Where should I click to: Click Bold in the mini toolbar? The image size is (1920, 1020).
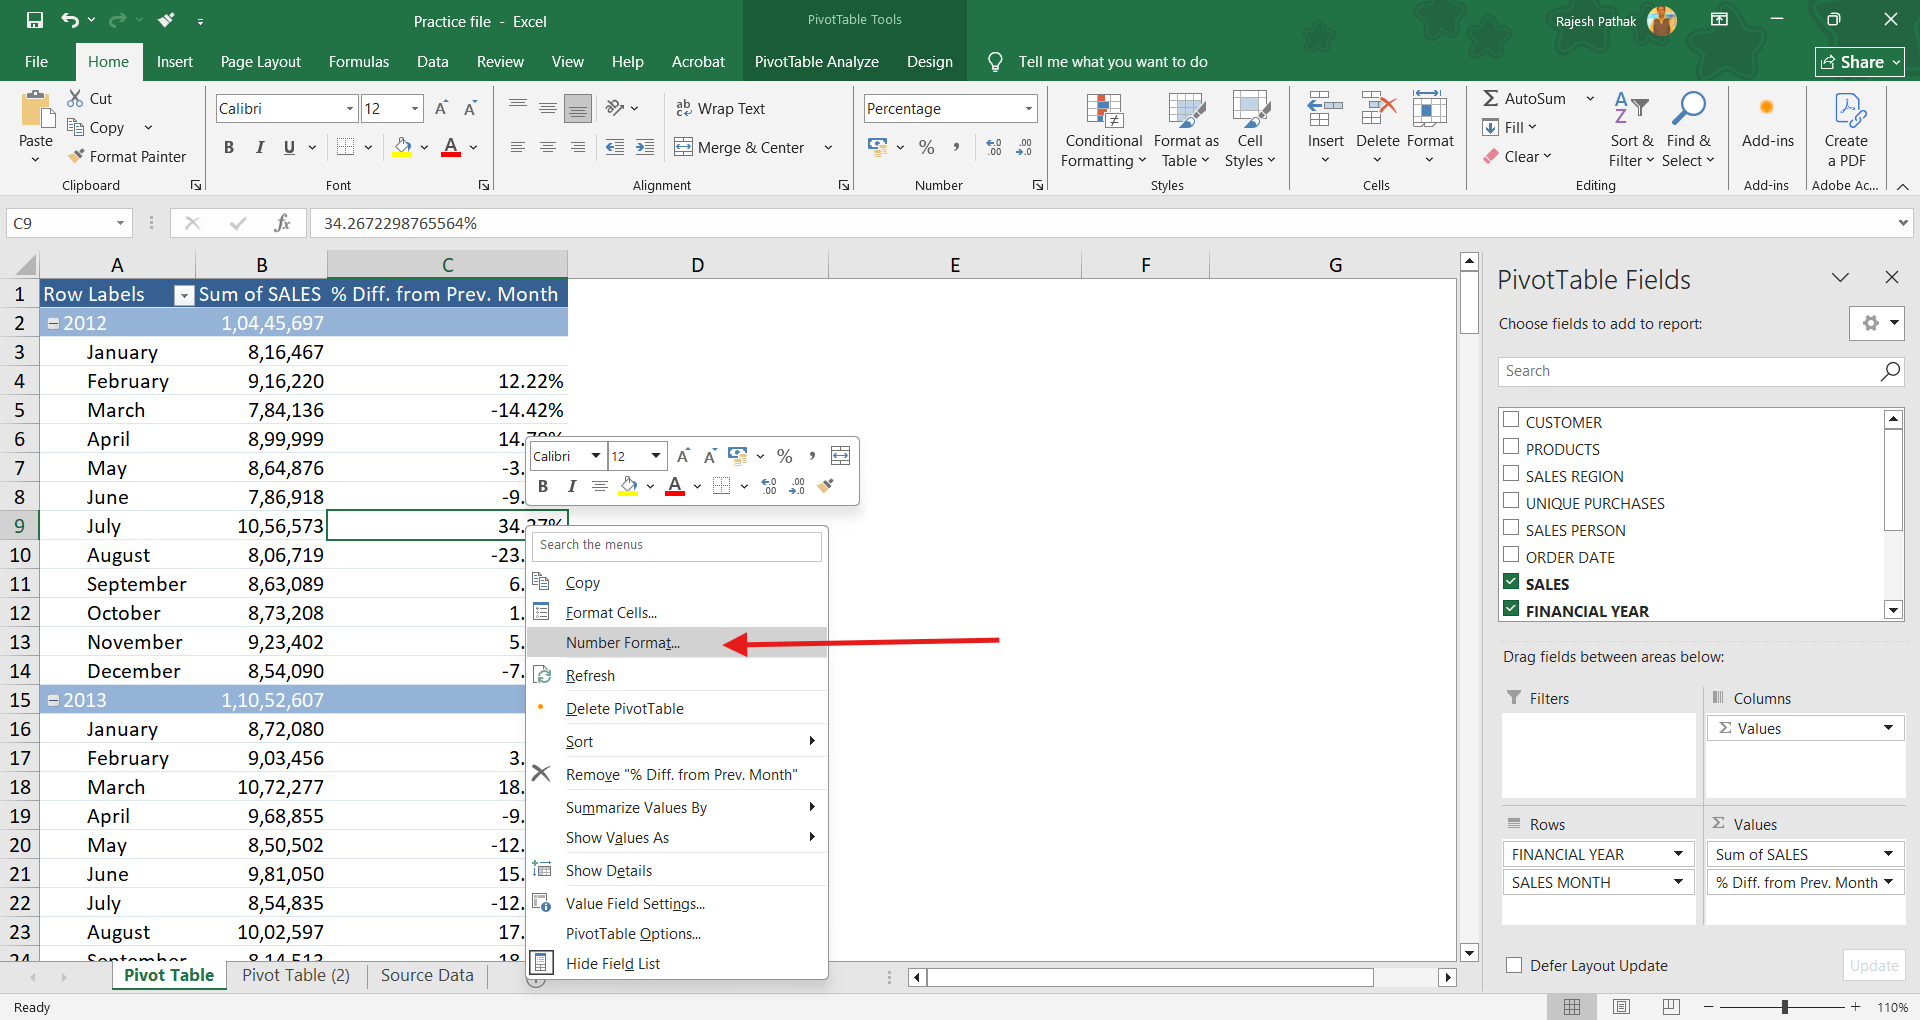click(543, 486)
